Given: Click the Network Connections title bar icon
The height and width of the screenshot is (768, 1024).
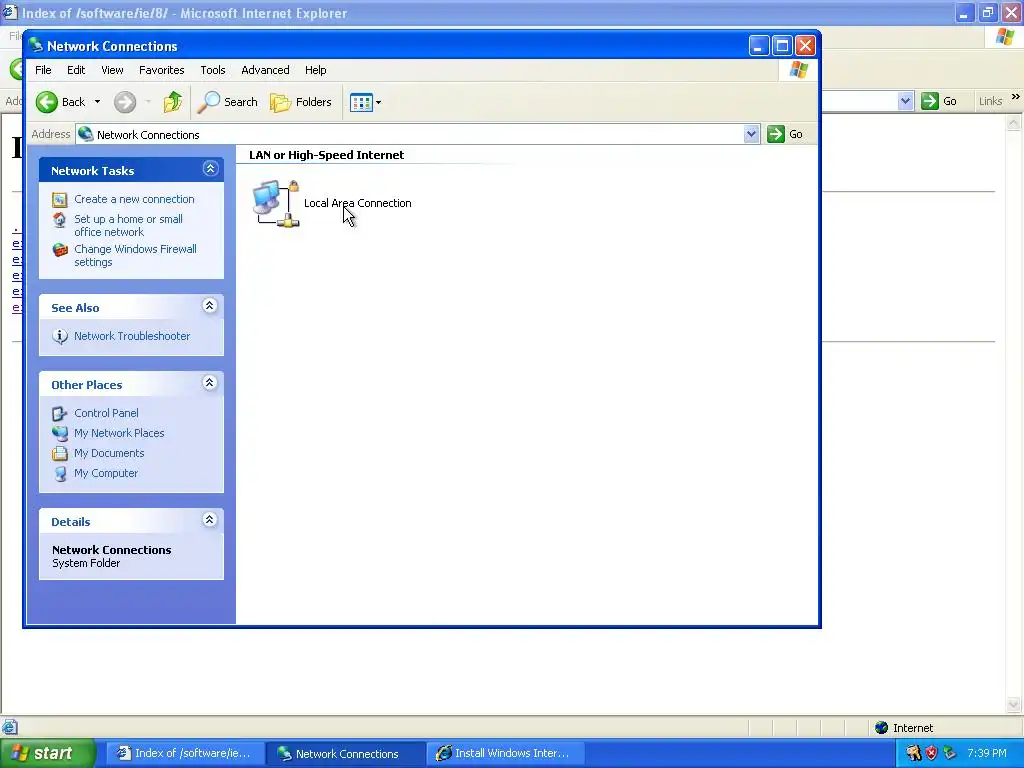Looking at the screenshot, I should pos(36,45).
